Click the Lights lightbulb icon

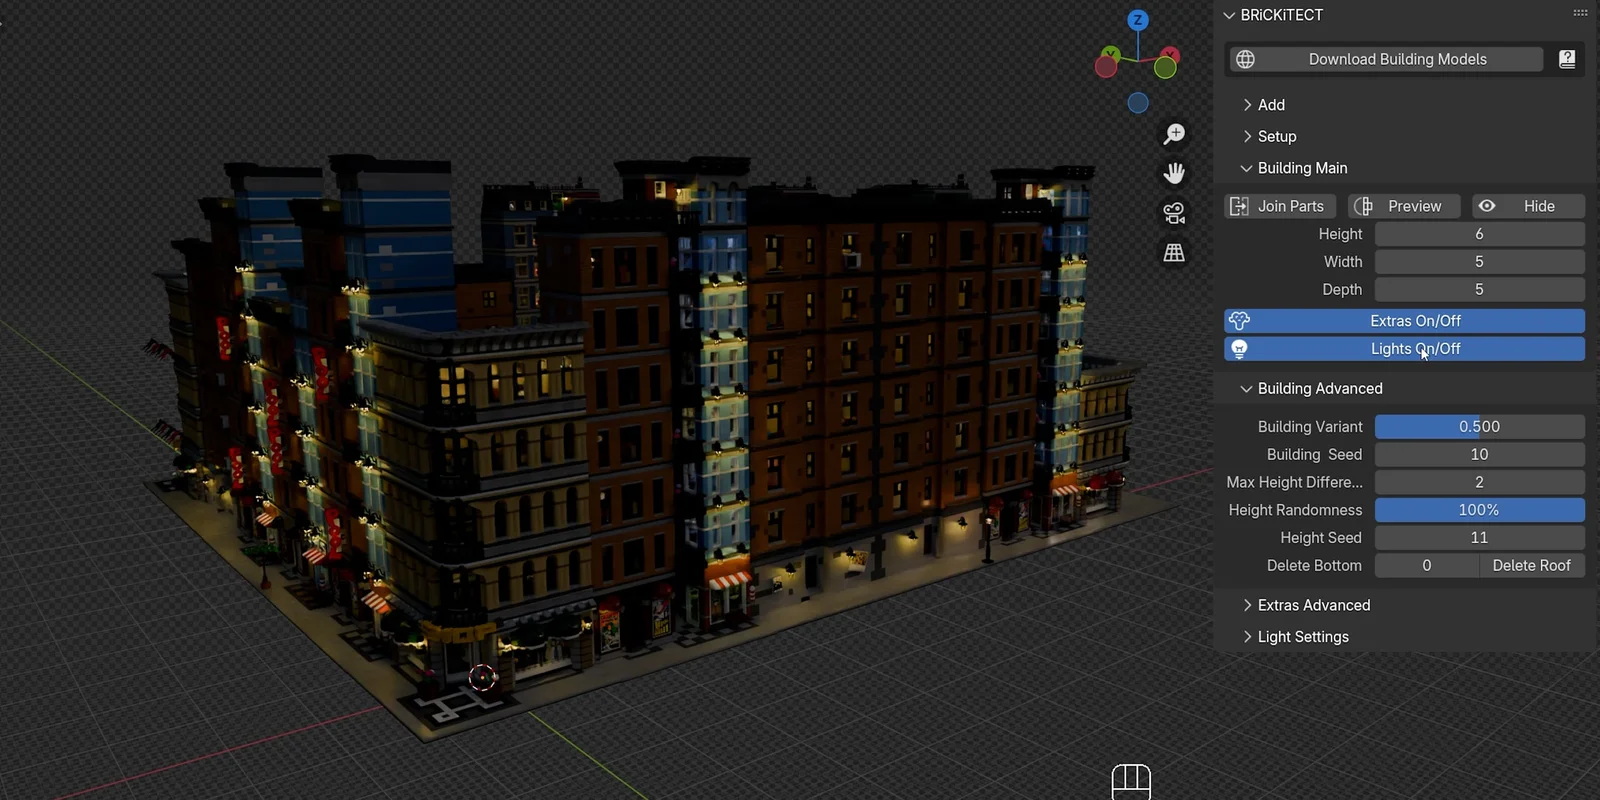click(1239, 349)
